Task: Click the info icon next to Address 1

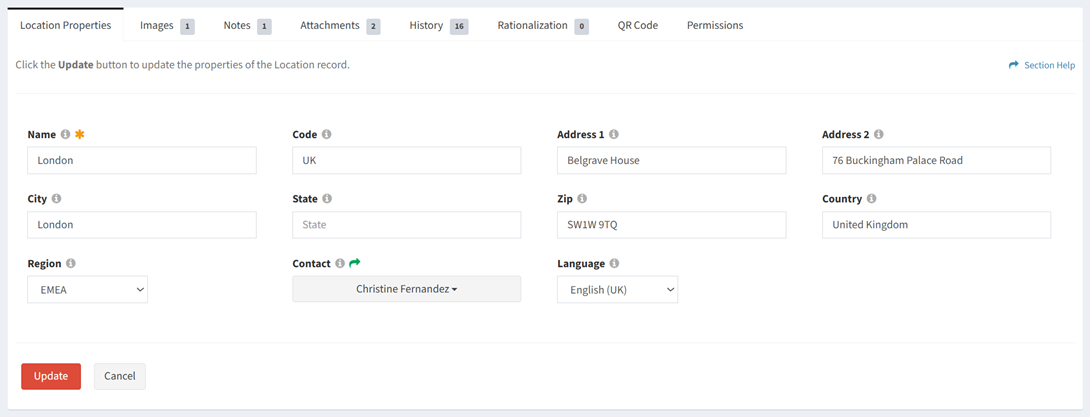Action: point(614,134)
